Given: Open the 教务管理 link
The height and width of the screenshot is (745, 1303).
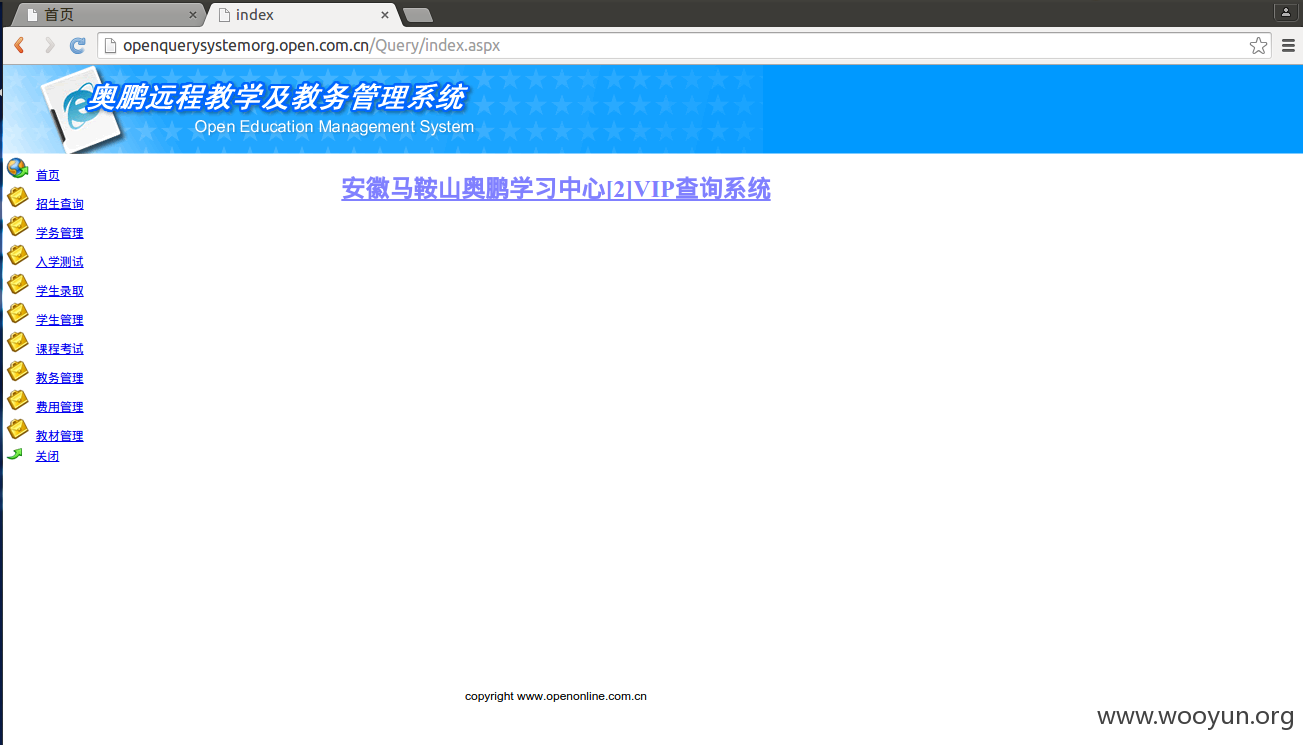Looking at the screenshot, I should click(60, 378).
